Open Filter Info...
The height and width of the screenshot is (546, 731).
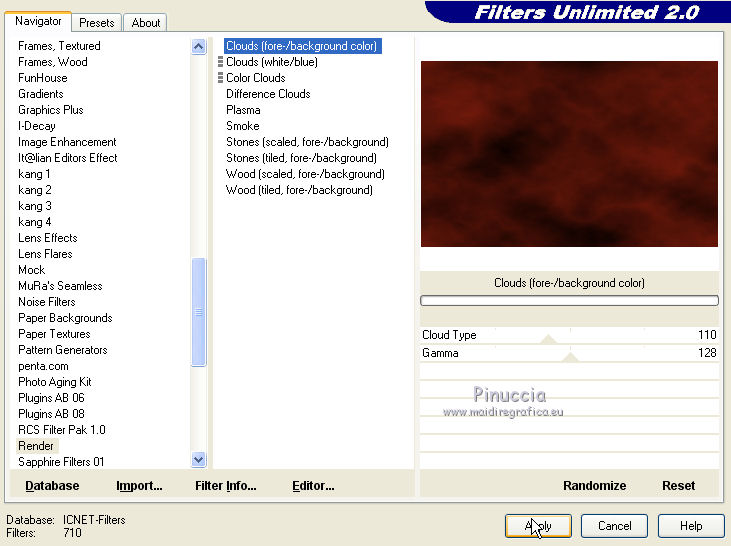pos(226,485)
